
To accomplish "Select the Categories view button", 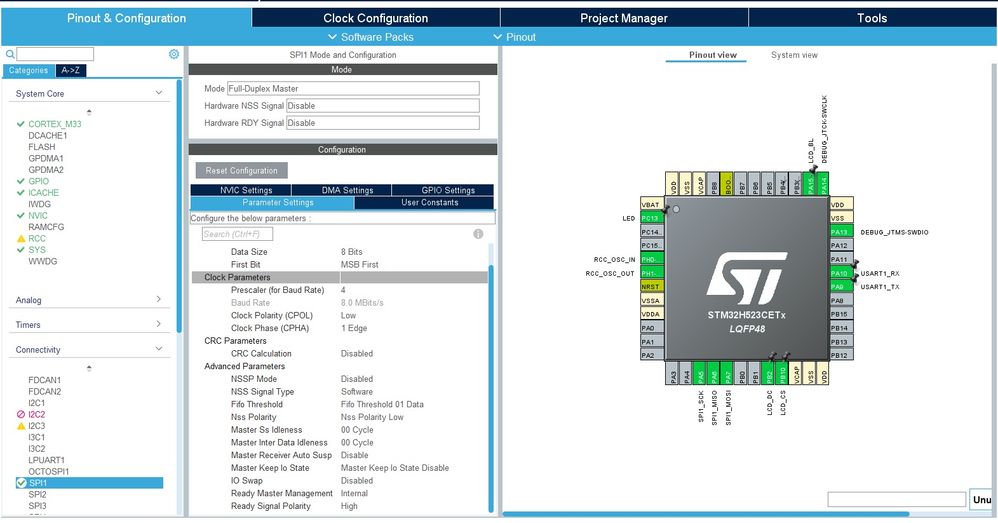I will click(29, 71).
